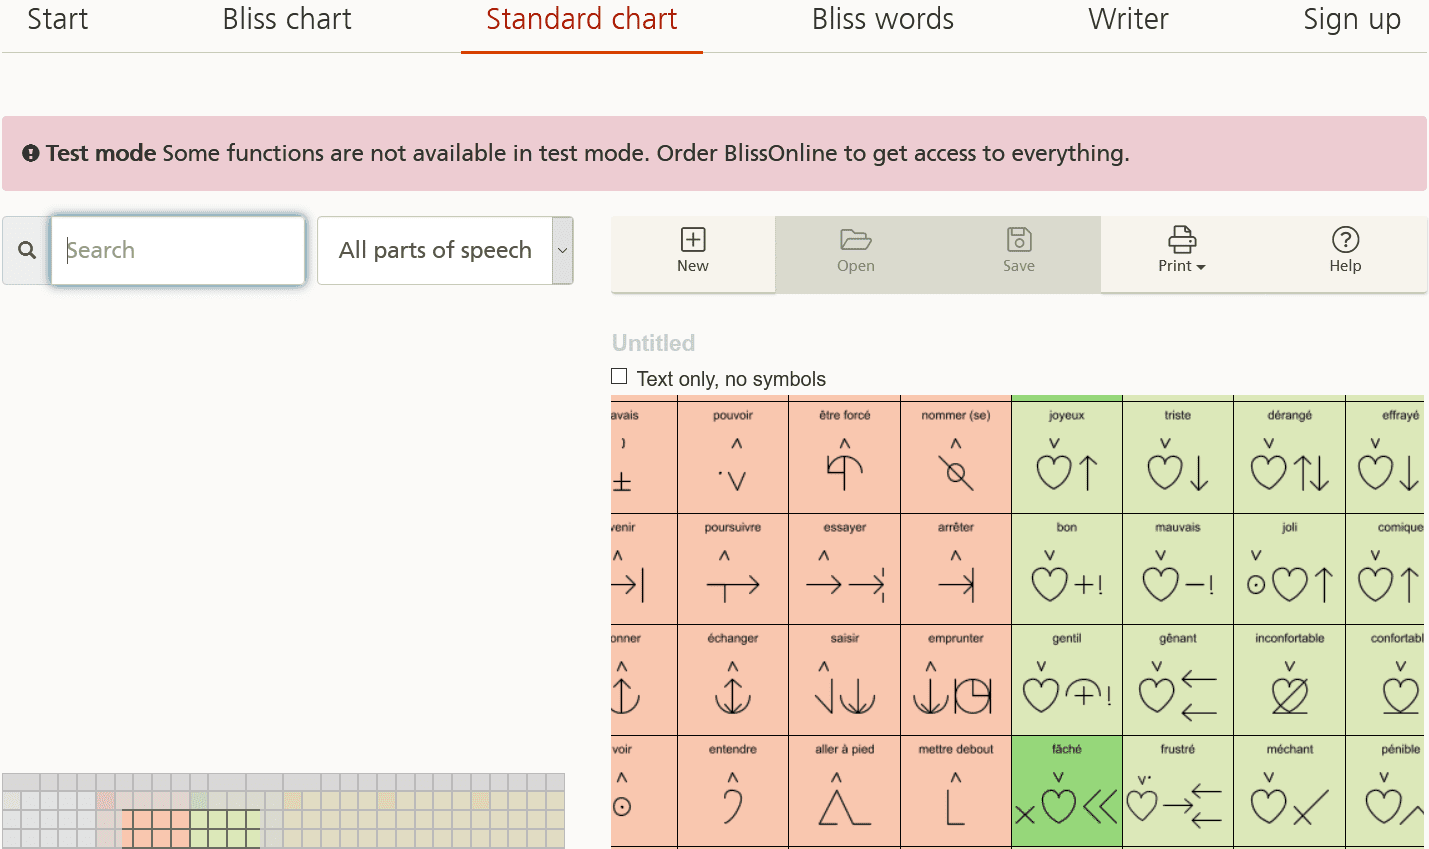Expand the Print dropdown menu
The height and width of the screenshot is (849, 1429).
(x=1182, y=252)
